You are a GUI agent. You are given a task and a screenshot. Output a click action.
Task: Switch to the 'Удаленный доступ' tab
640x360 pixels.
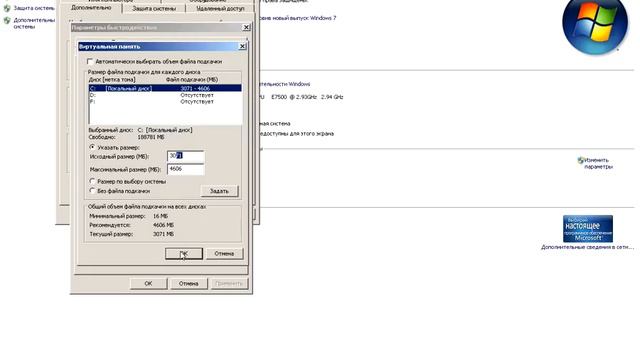(x=220, y=8)
